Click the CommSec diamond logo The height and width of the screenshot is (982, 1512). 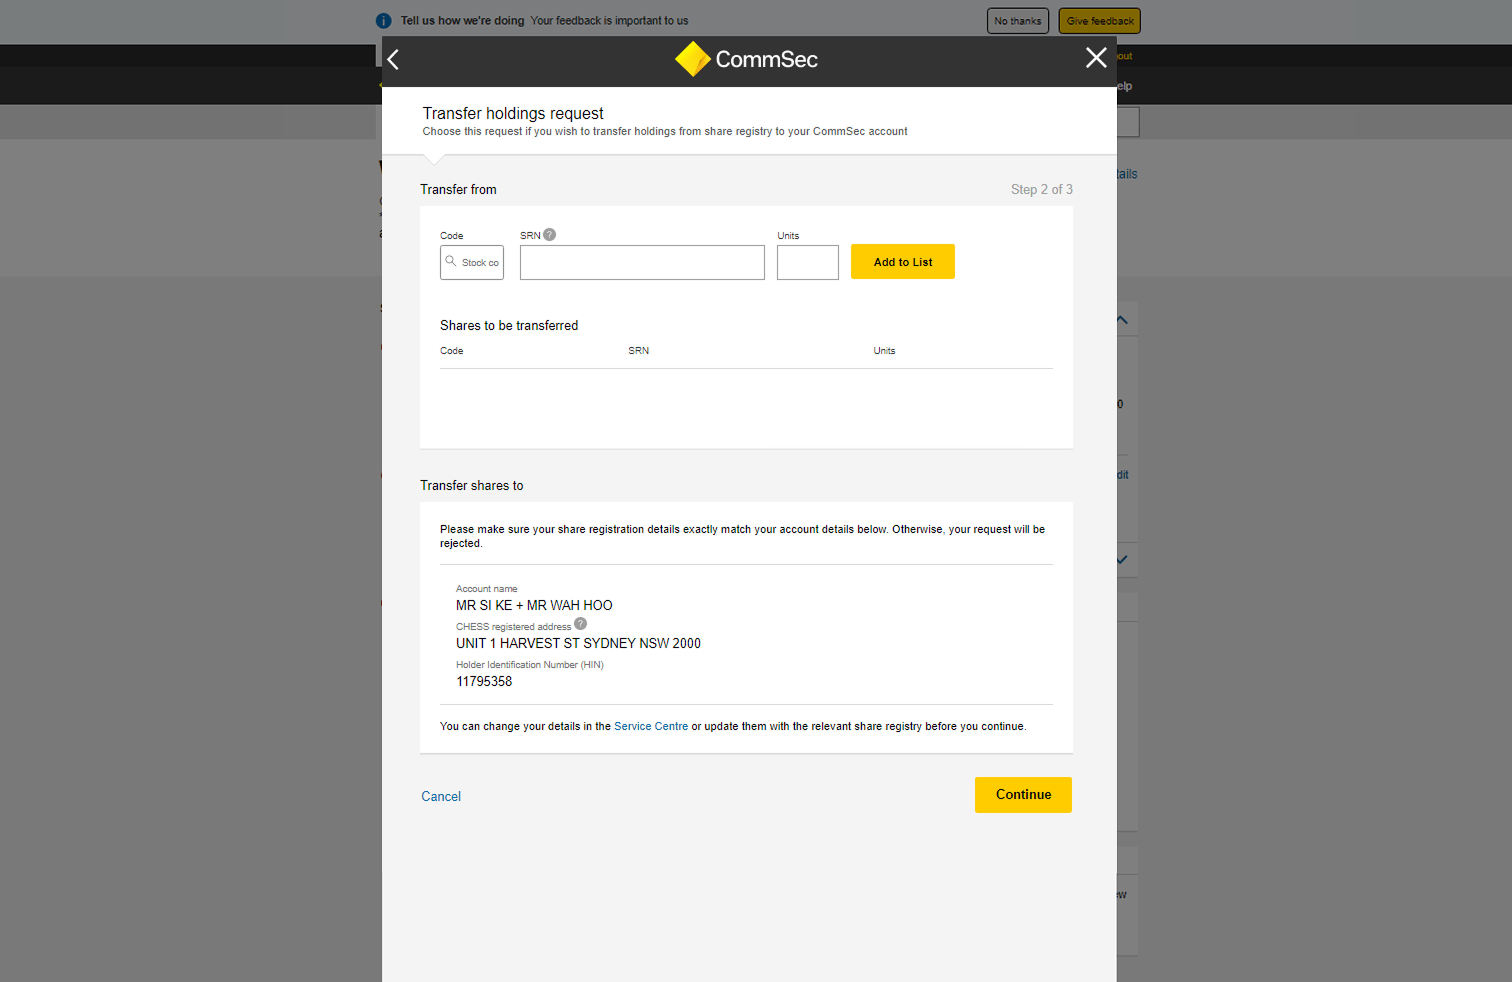point(692,59)
